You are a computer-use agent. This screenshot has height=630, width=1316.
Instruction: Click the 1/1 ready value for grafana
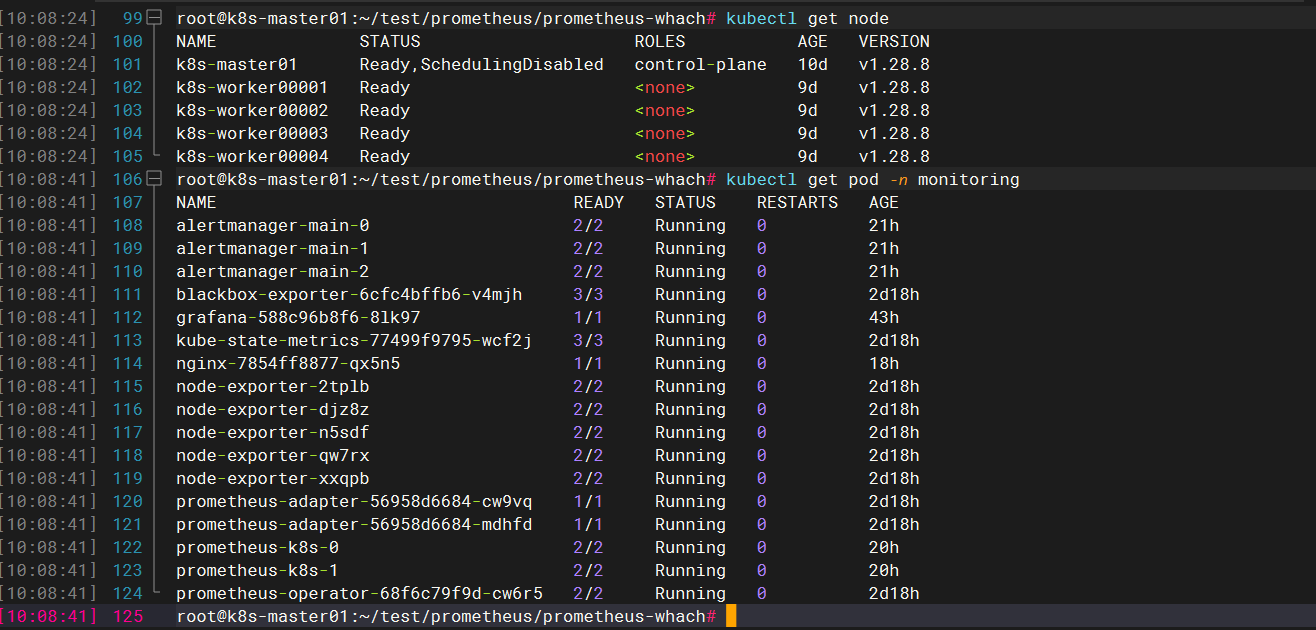click(588, 317)
